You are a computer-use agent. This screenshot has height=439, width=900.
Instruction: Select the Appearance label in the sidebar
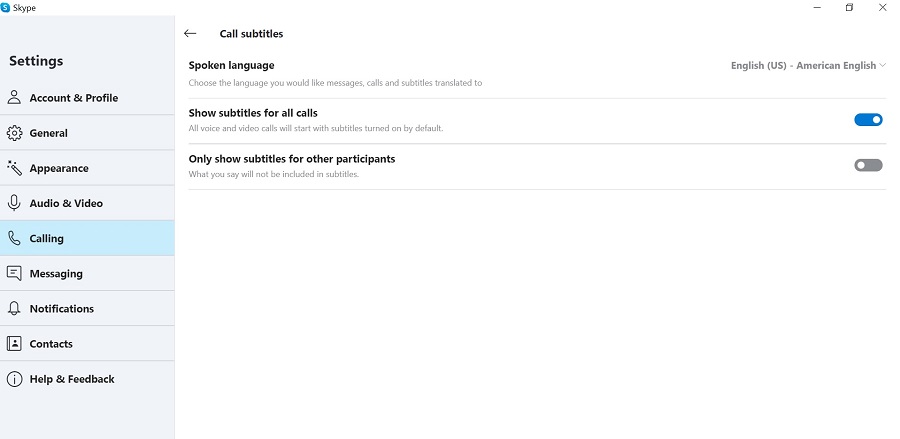pos(59,168)
